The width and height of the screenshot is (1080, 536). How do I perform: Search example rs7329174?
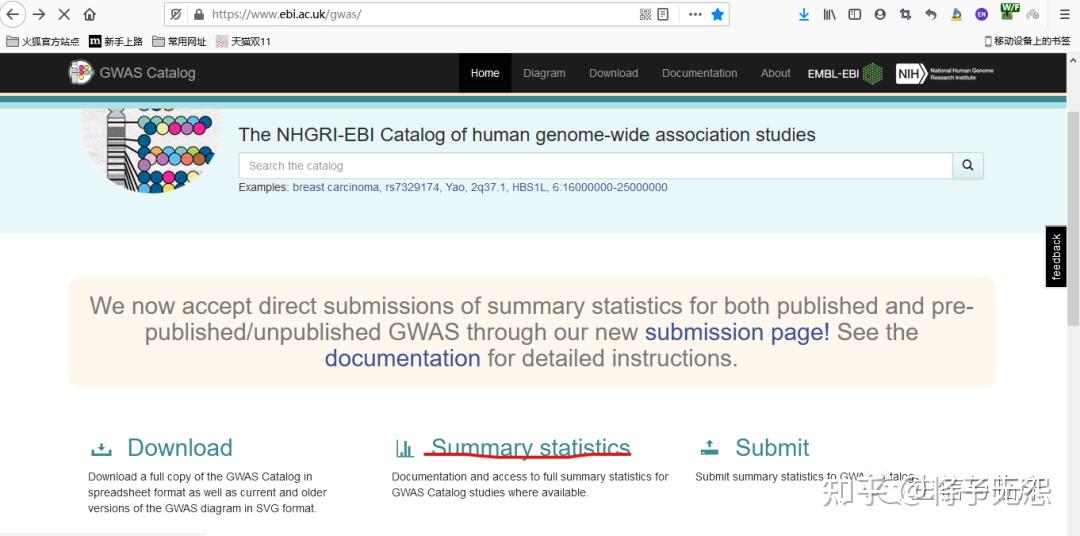(x=412, y=187)
